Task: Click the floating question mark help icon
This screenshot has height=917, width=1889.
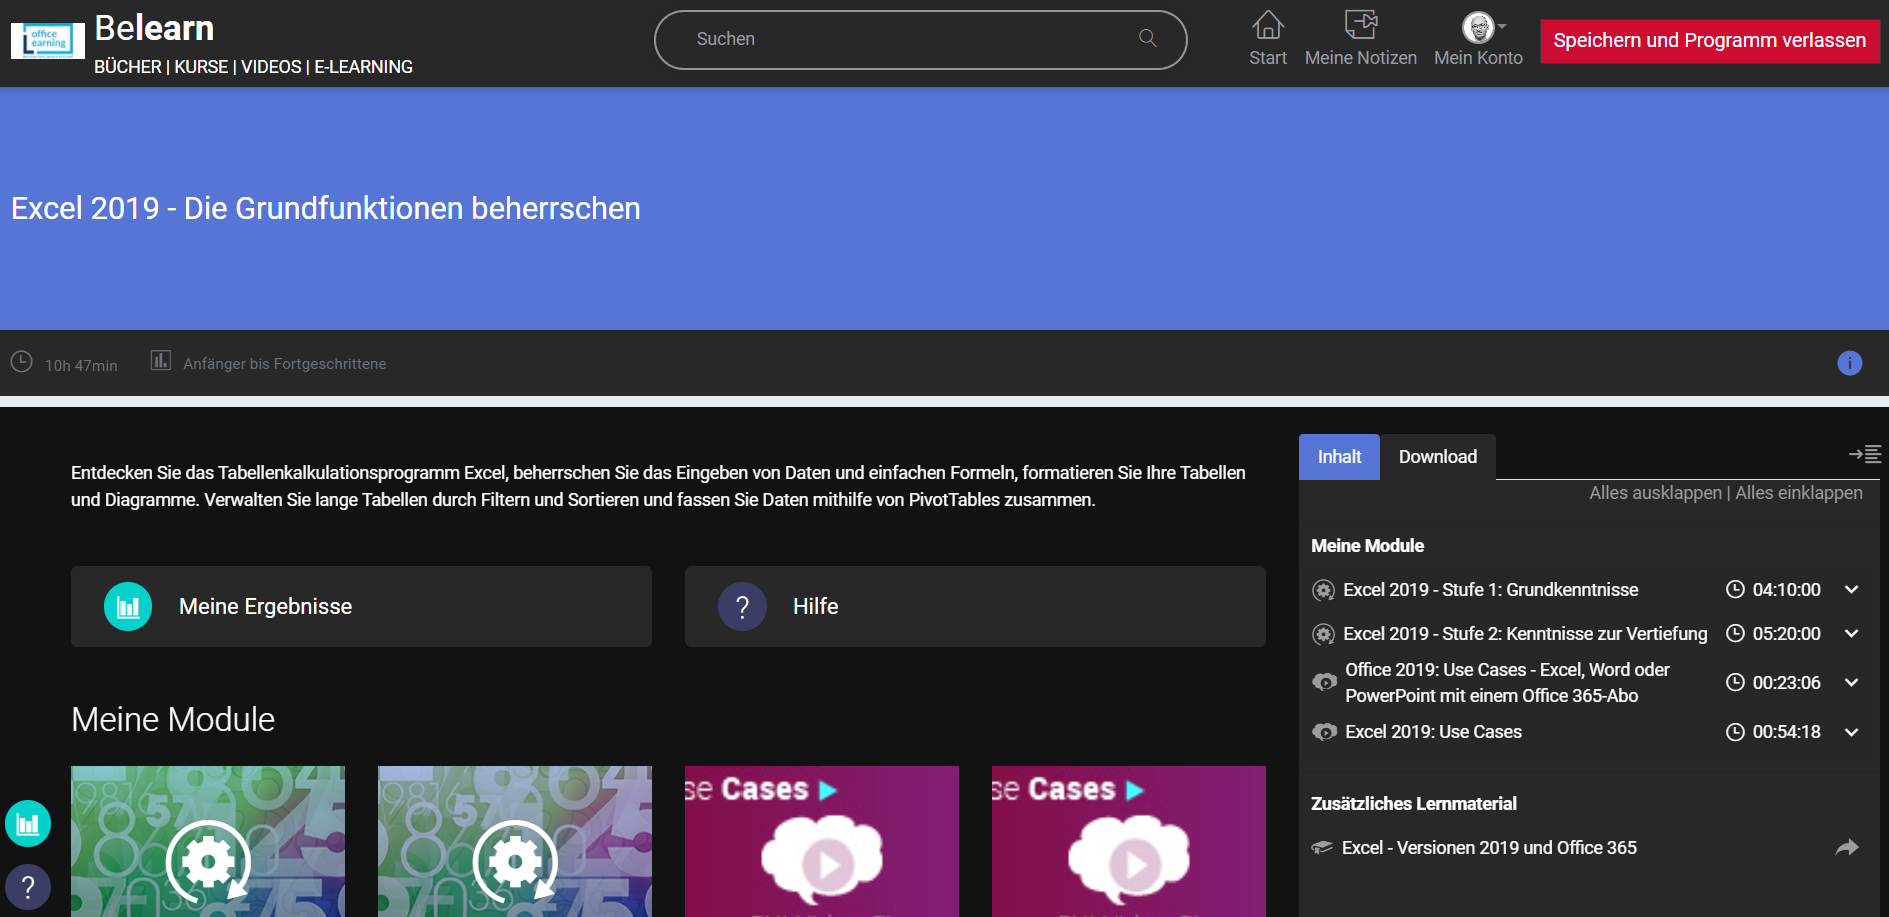Action: (x=28, y=886)
